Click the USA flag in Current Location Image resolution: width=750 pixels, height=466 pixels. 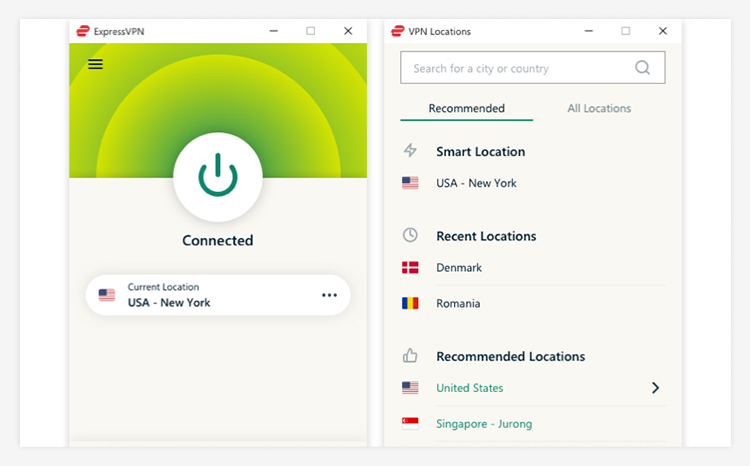point(107,295)
